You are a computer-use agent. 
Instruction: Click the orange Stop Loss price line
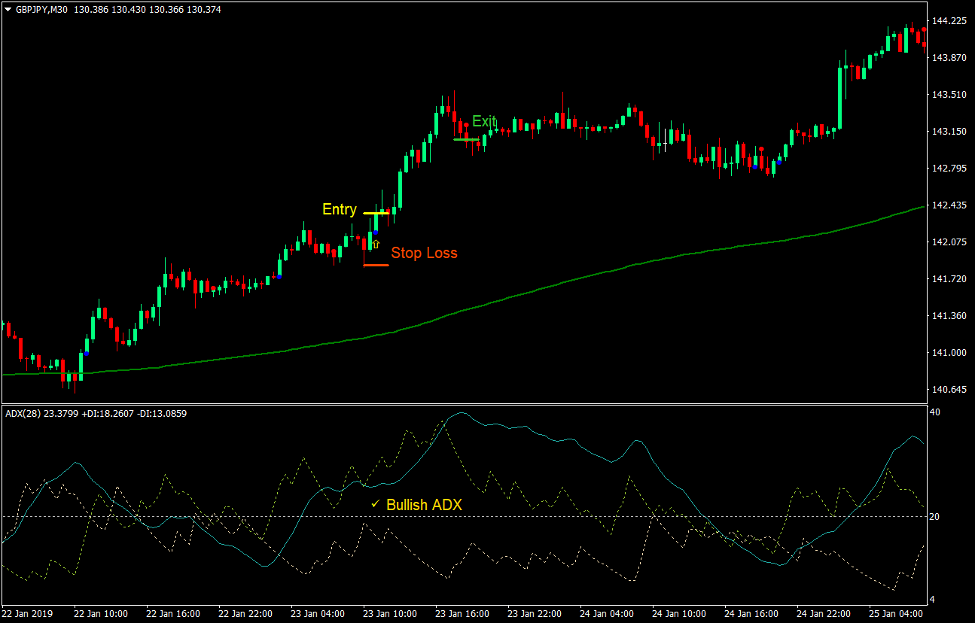point(376,265)
